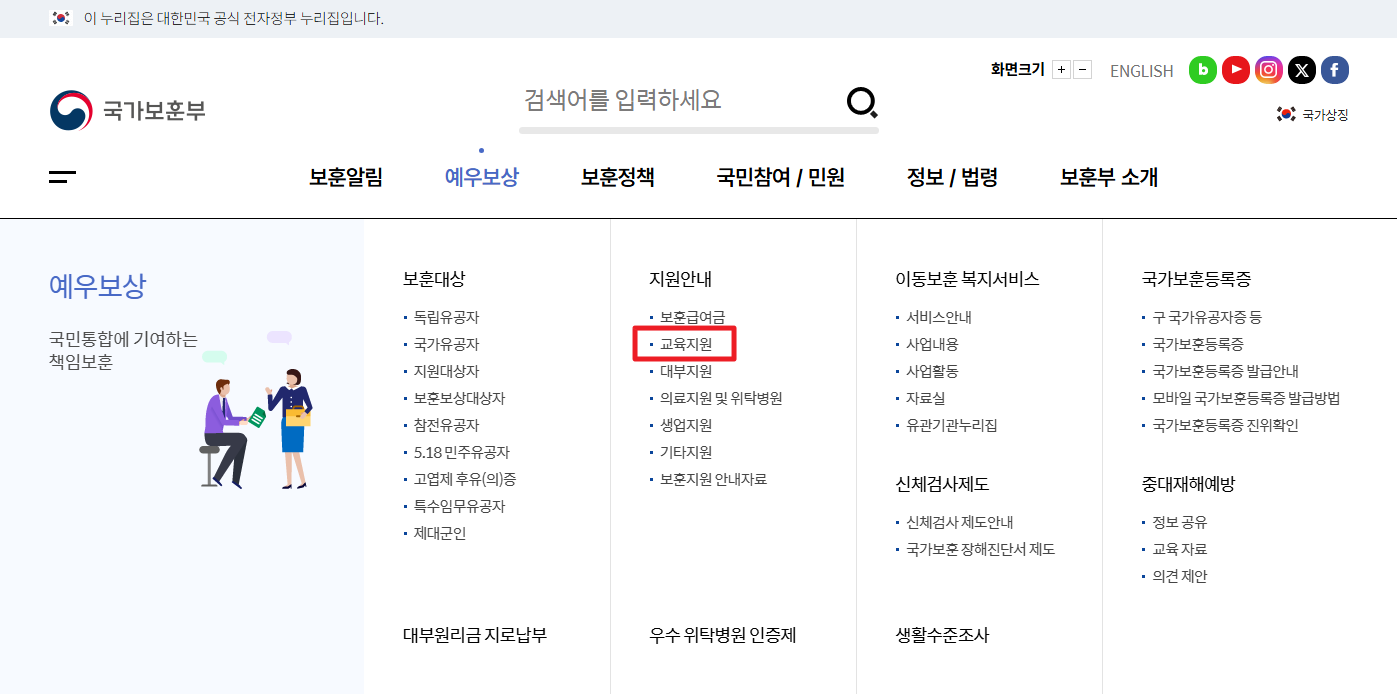Viewport: 1397px width, 694px height.
Task: Increase screen size with the + button
Action: click(1062, 69)
